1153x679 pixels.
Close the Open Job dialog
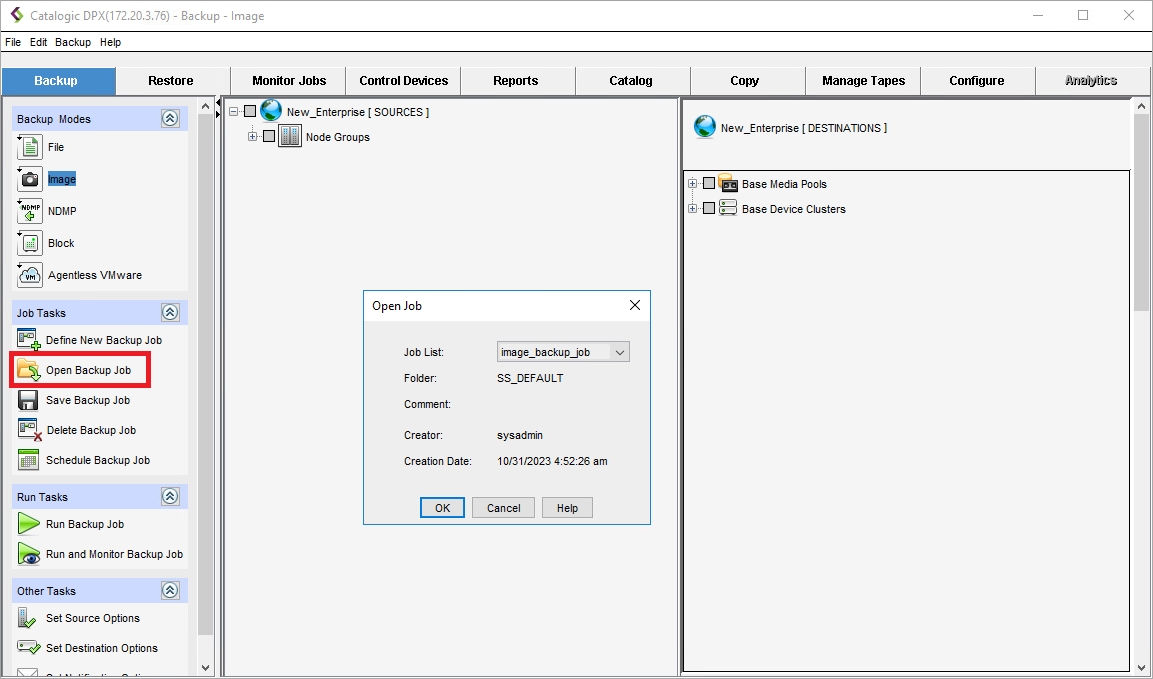point(634,305)
